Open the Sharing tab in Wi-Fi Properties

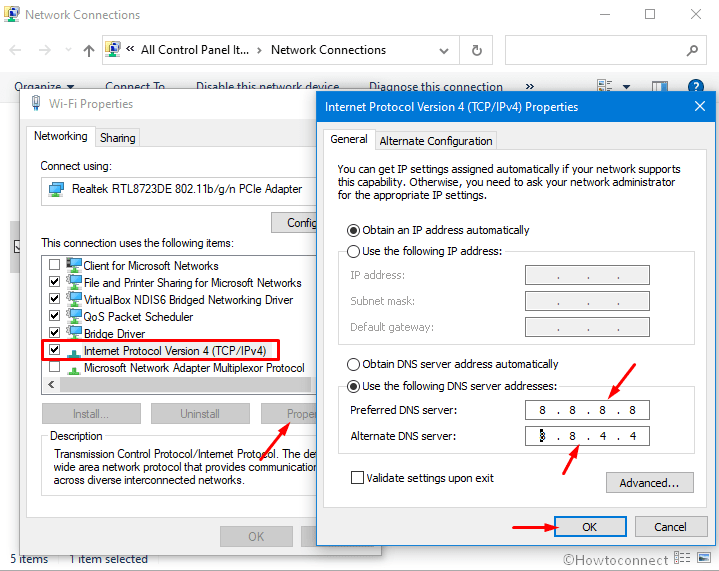(x=117, y=138)
